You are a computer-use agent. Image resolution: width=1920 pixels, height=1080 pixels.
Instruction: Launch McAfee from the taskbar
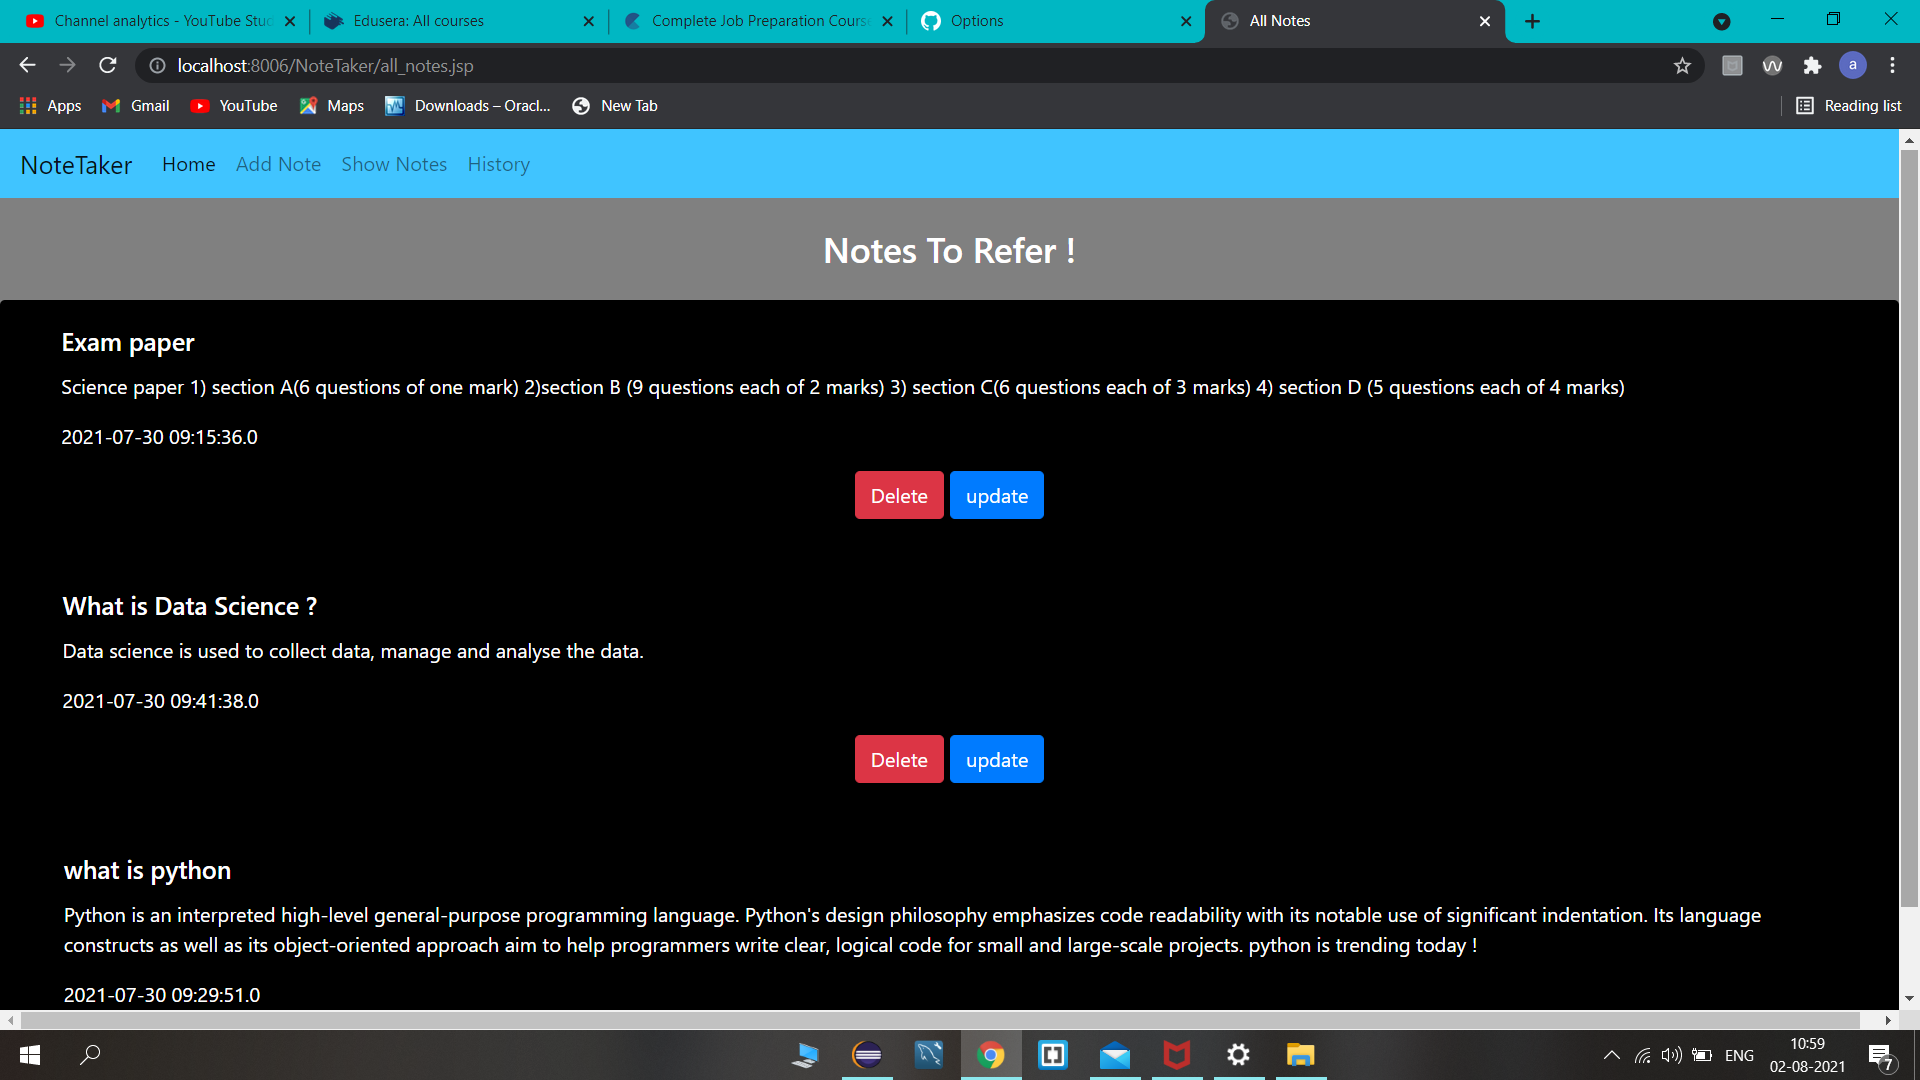pyautogui.click(x=1176, y=1055)
